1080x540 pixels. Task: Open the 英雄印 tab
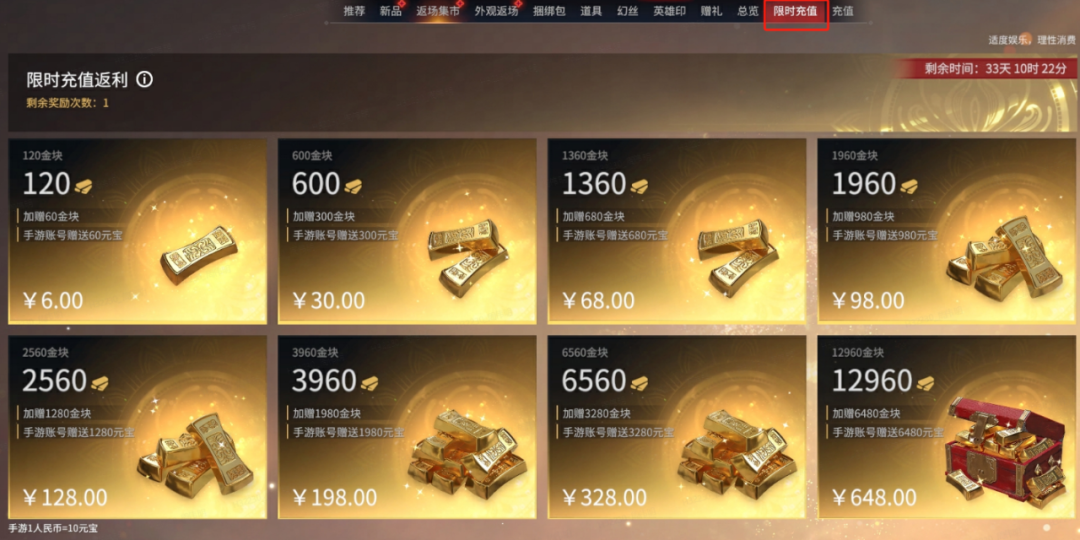pyautogui.click(x=669, y=11)
